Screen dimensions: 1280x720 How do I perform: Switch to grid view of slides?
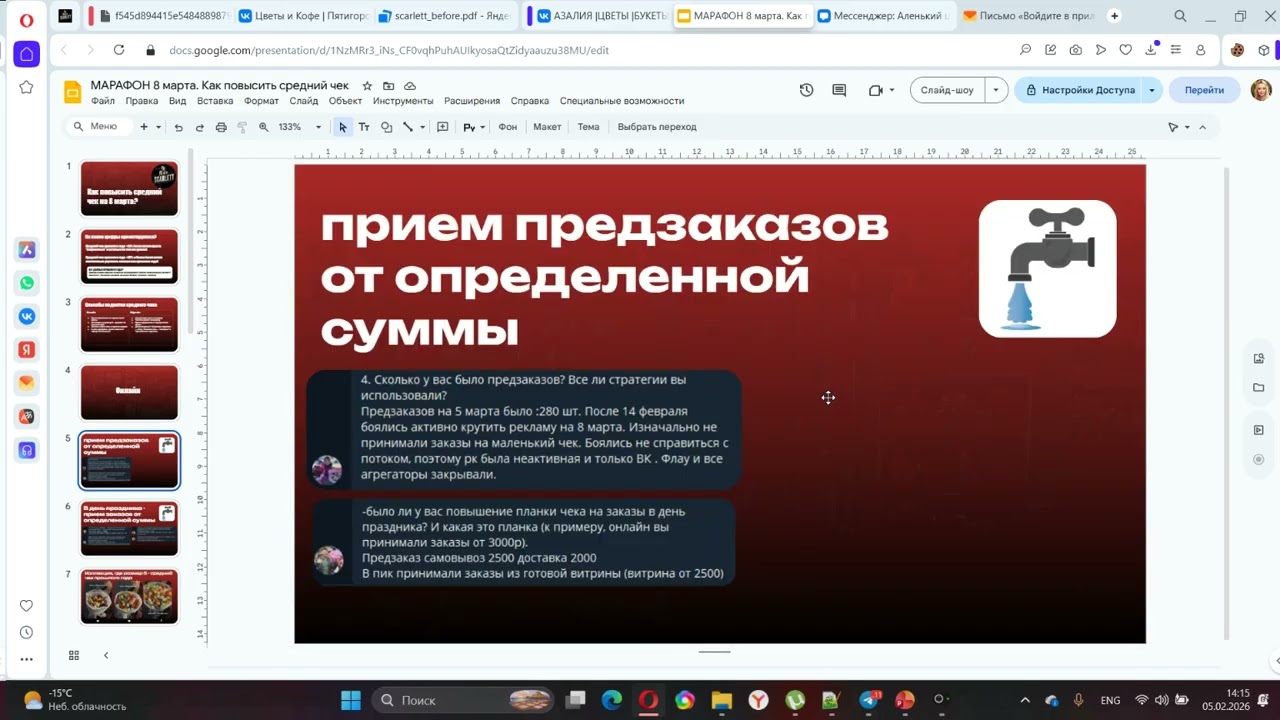[74, 655]
